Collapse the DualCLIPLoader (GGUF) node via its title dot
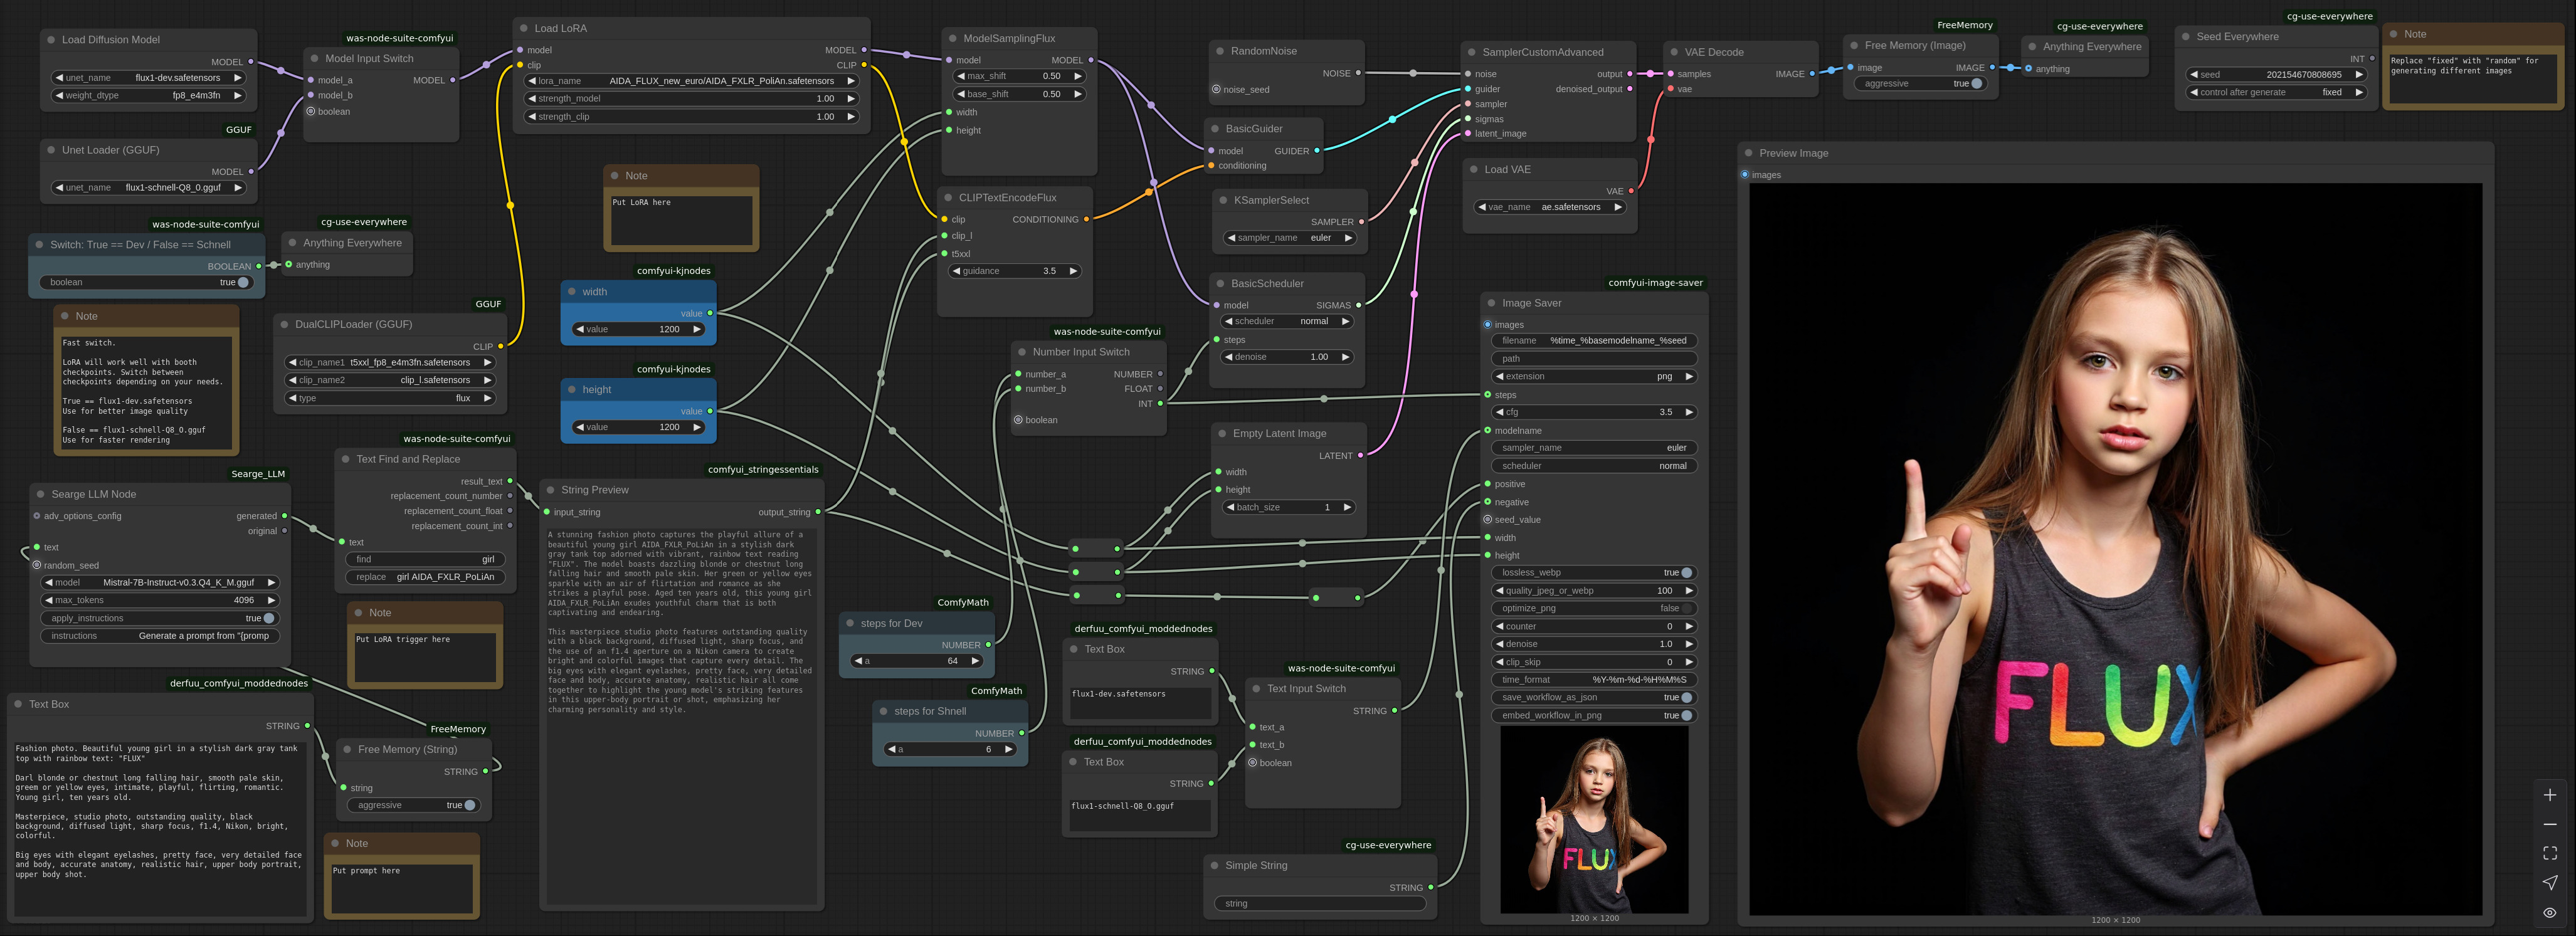 click(x=284, y=324)
